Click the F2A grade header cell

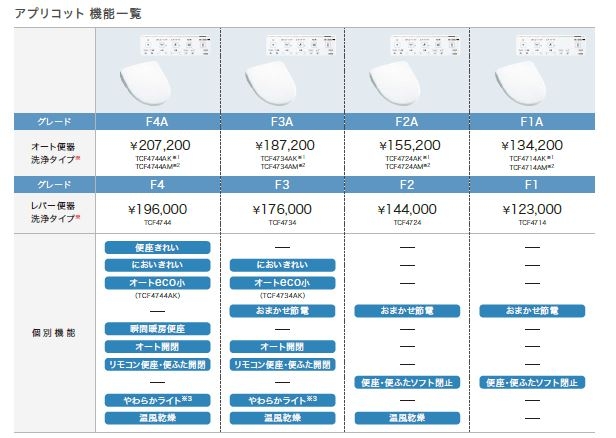click(x=407, y=122)
